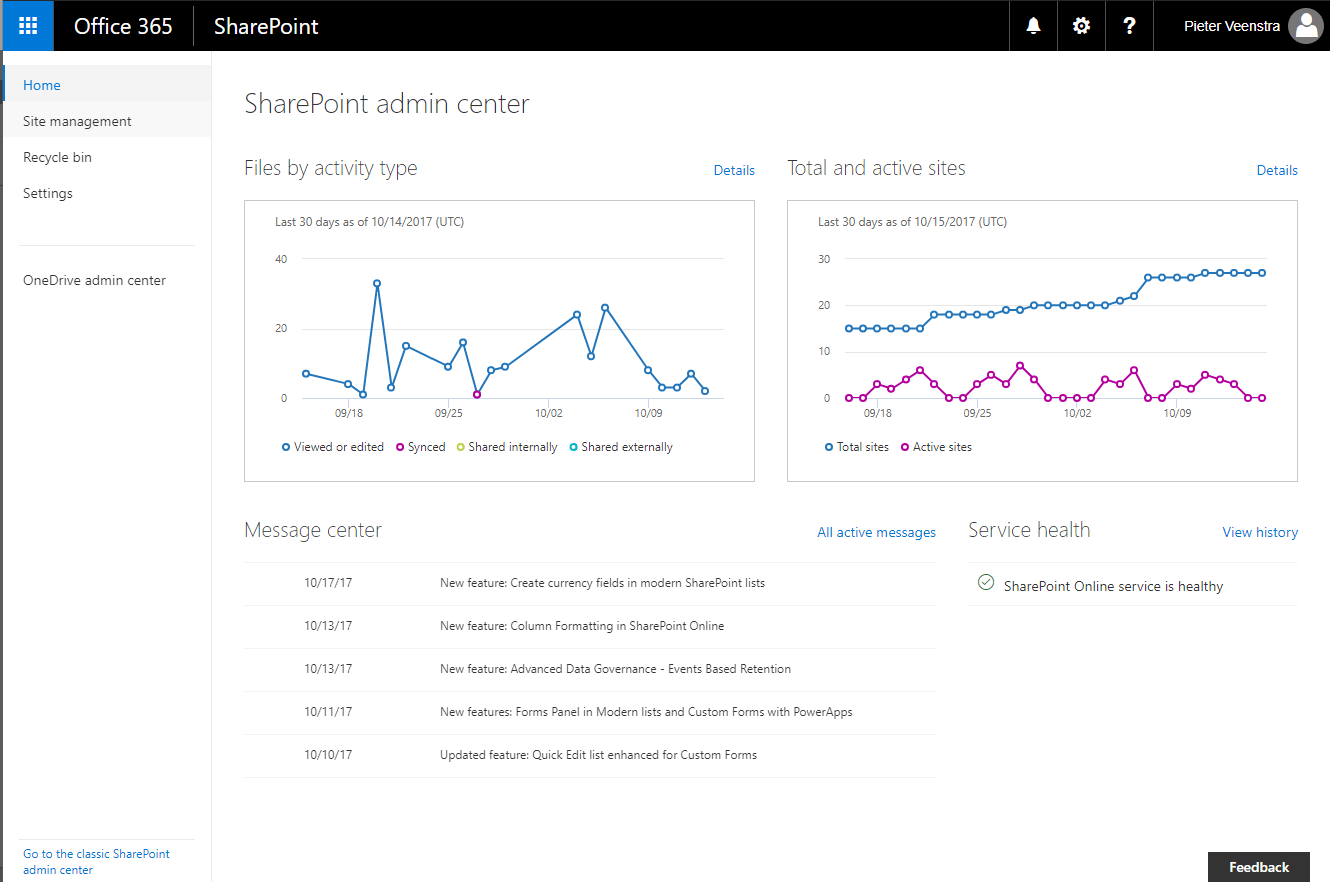Select Home in left navigation

tap(107, 85)
